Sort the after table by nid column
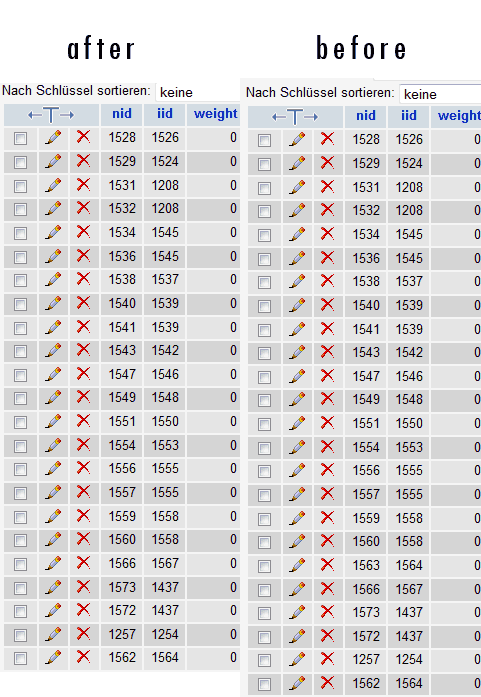The height and width of the screenshot is (697, 481). pos(122,114)
